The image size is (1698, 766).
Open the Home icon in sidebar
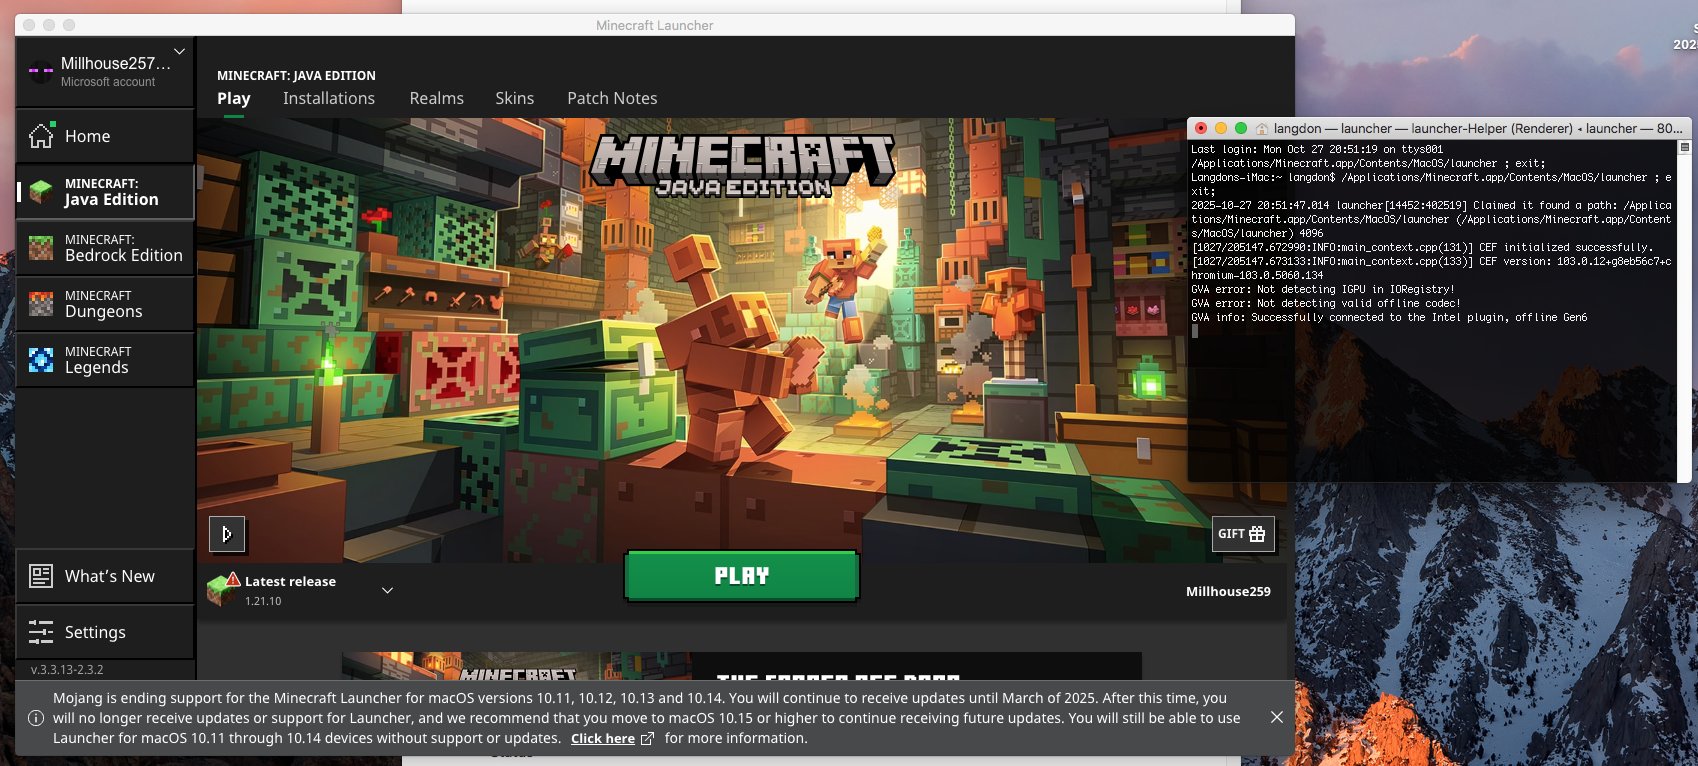pos(41,135)
